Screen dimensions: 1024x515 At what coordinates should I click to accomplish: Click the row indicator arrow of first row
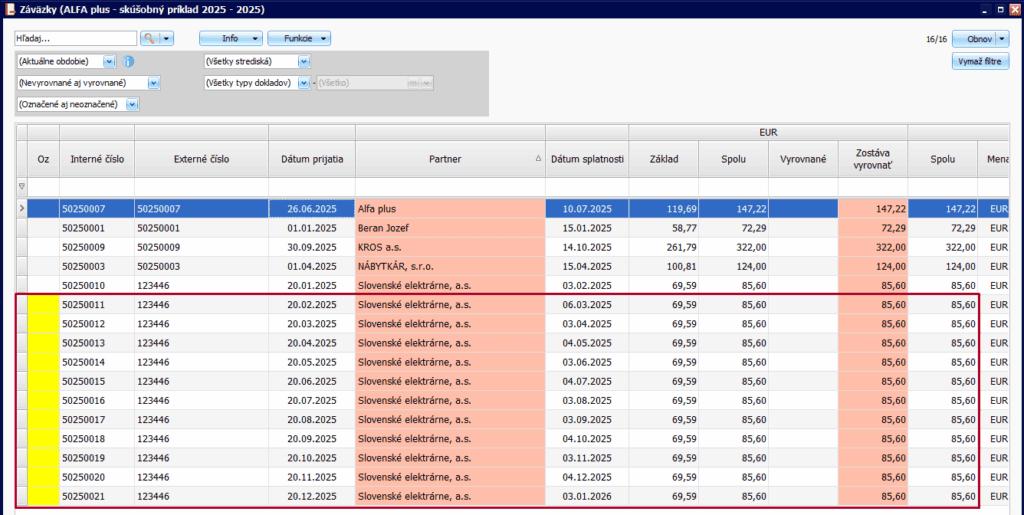pos(22,208)
